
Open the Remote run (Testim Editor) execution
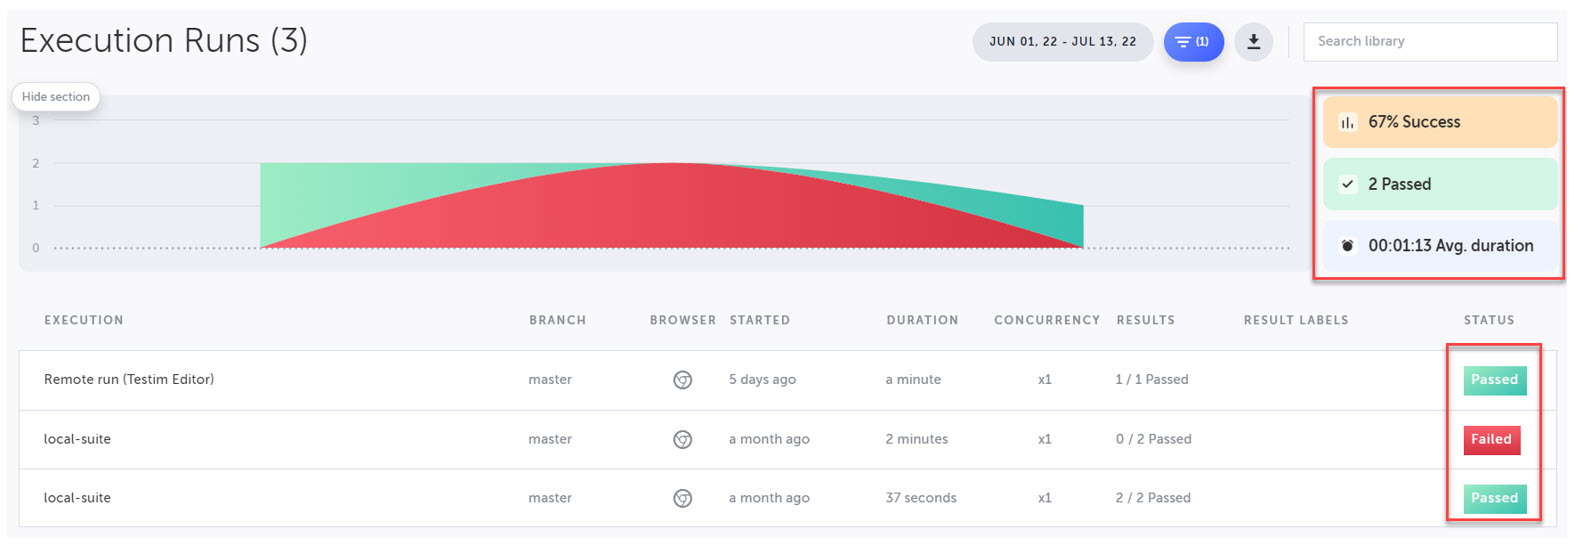129,380
